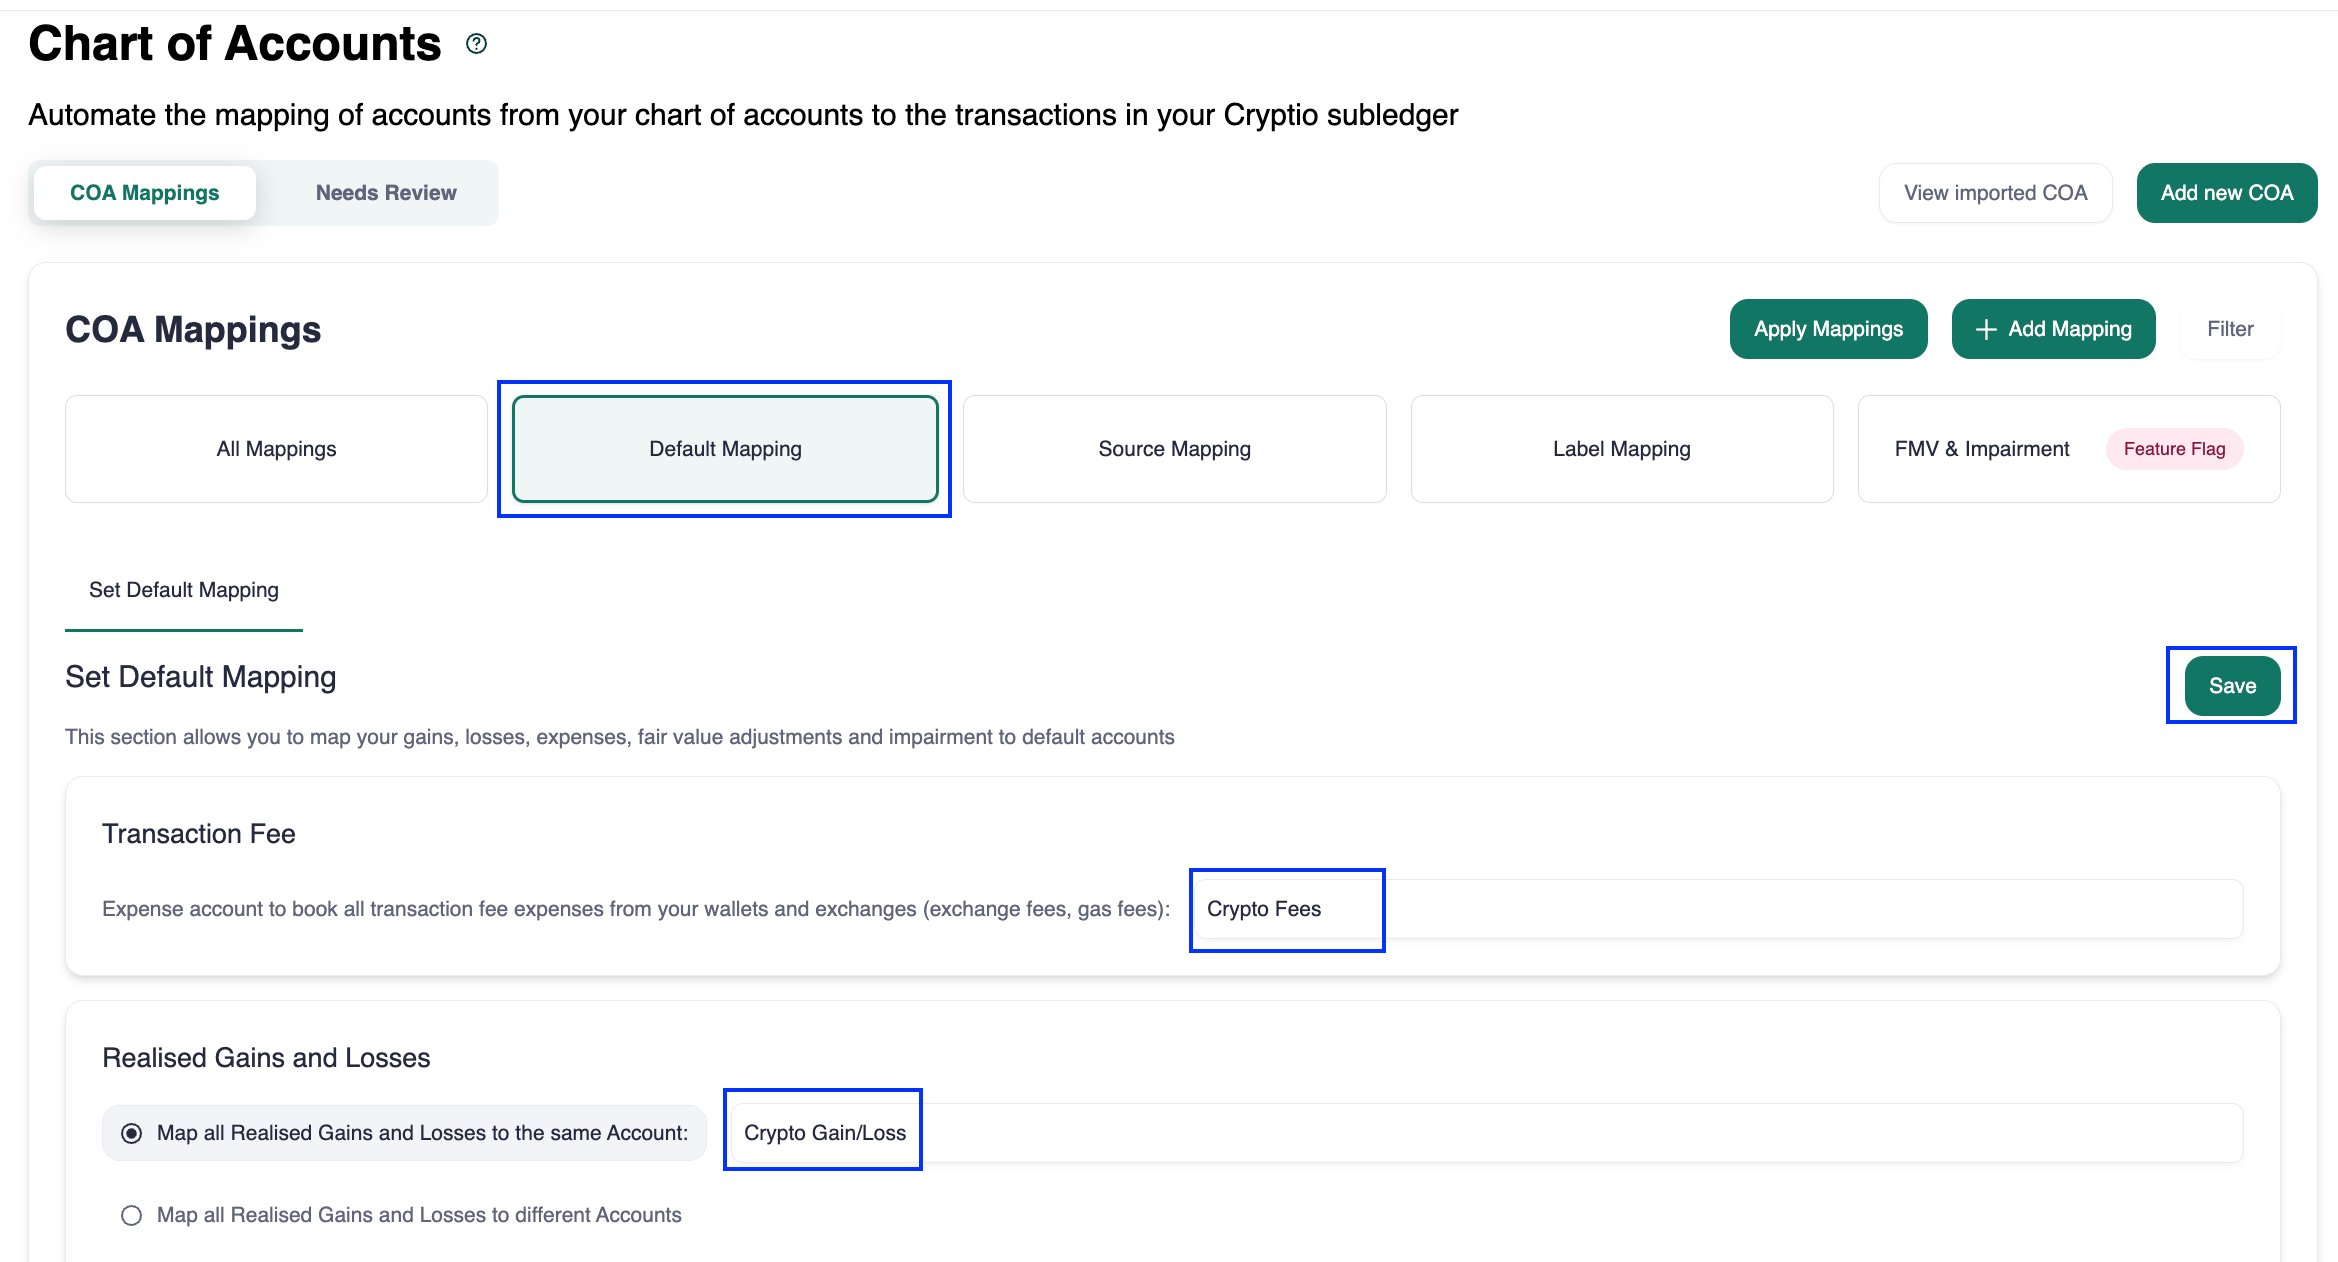2338x1262 pixels.
Task: Click View imported COA
Action: coord(1995,193)
